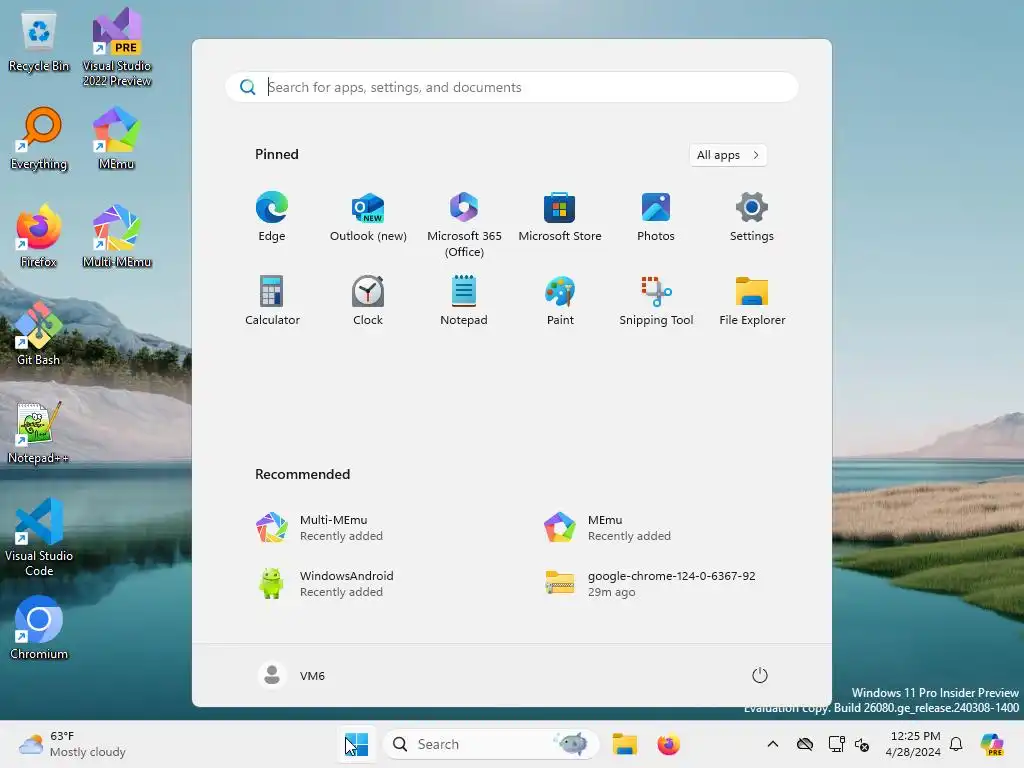Open Microsoft 365 (Office) app
Viewport: 1024px width, 768px height.
point(464,225)
